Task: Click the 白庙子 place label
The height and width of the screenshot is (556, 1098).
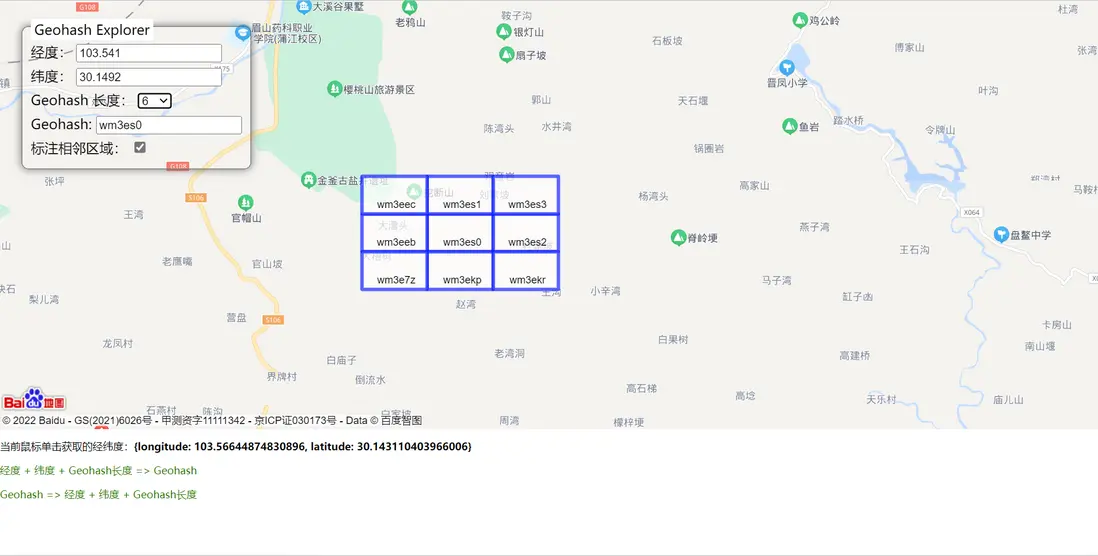Action: coord(342,360)
